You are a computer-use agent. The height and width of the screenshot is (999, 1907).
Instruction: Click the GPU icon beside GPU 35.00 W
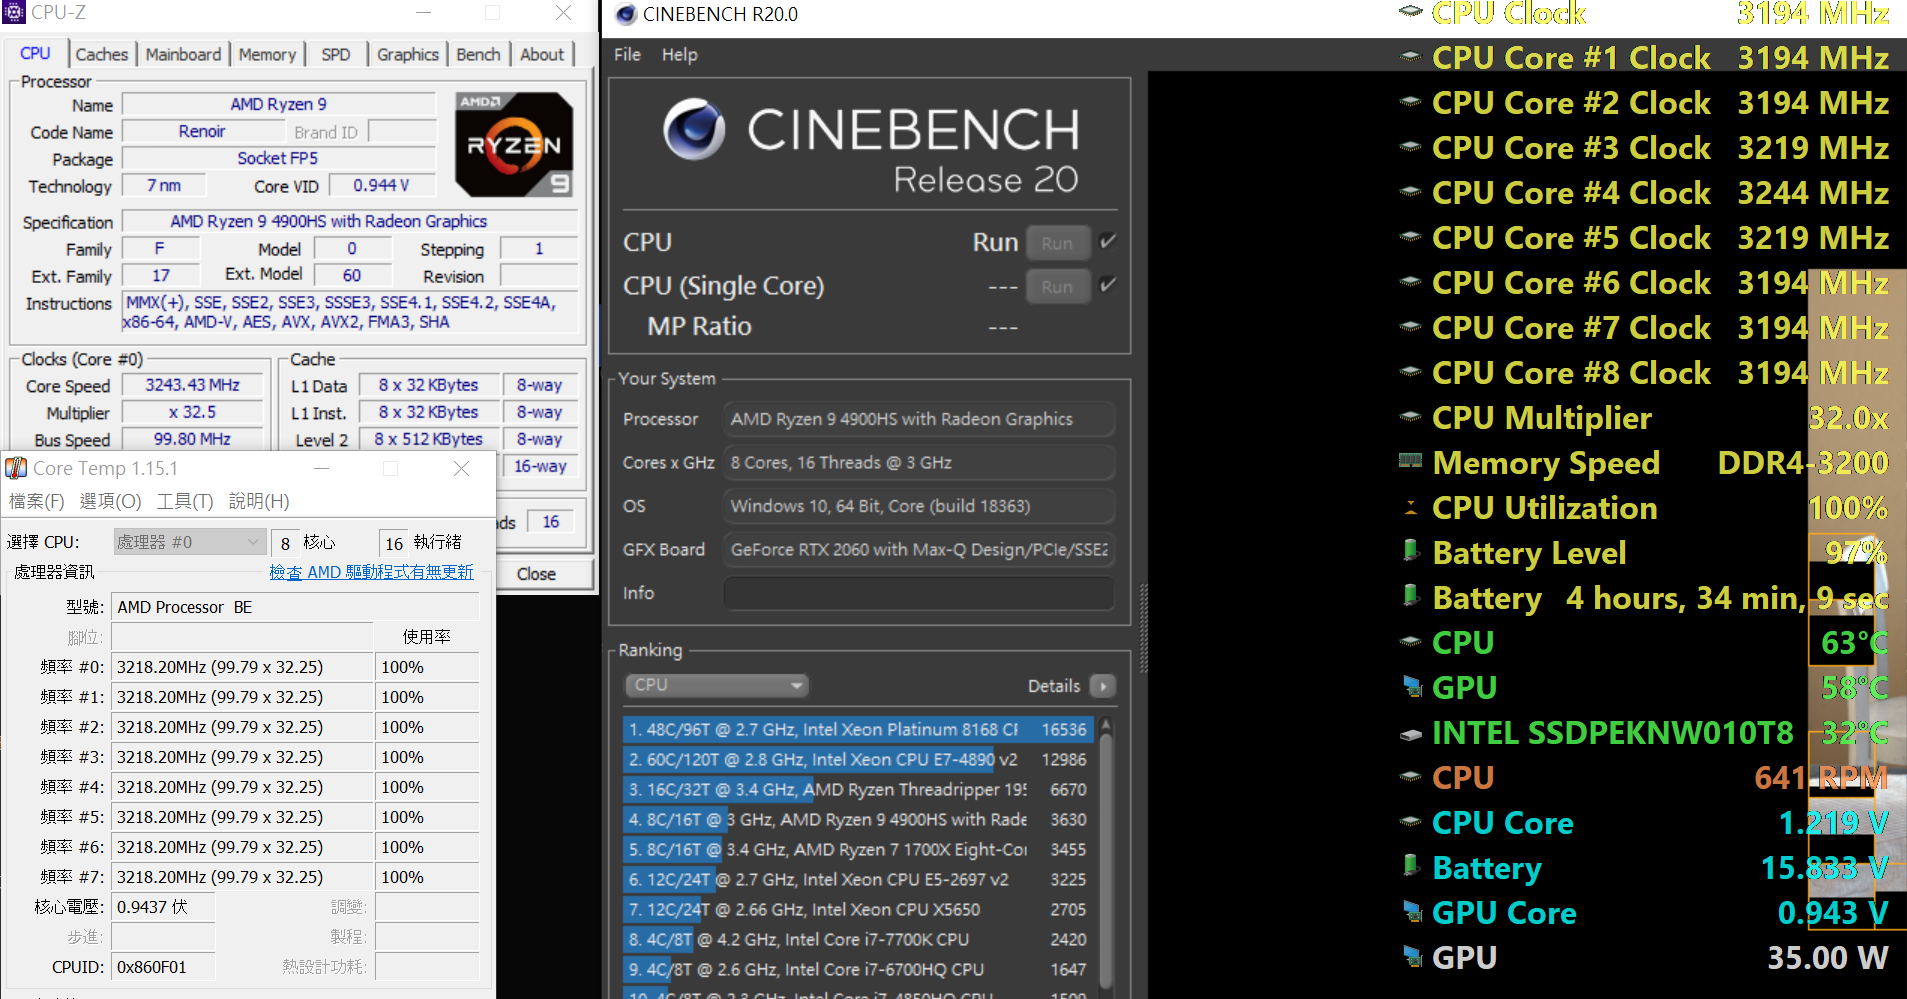click(1412, 957)
